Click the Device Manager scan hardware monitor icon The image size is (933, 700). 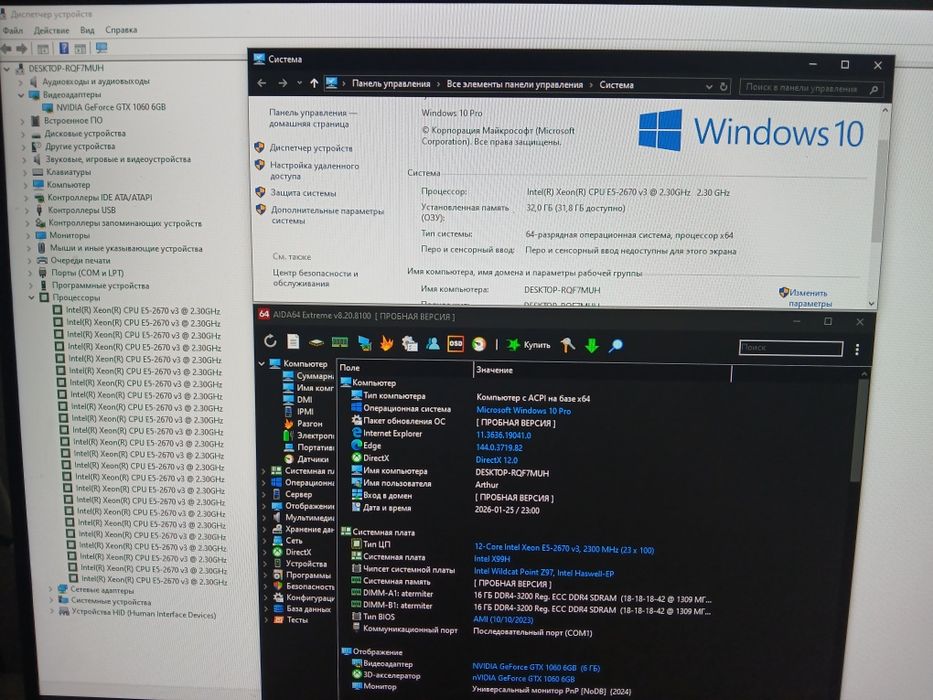[x=102, y=48]
